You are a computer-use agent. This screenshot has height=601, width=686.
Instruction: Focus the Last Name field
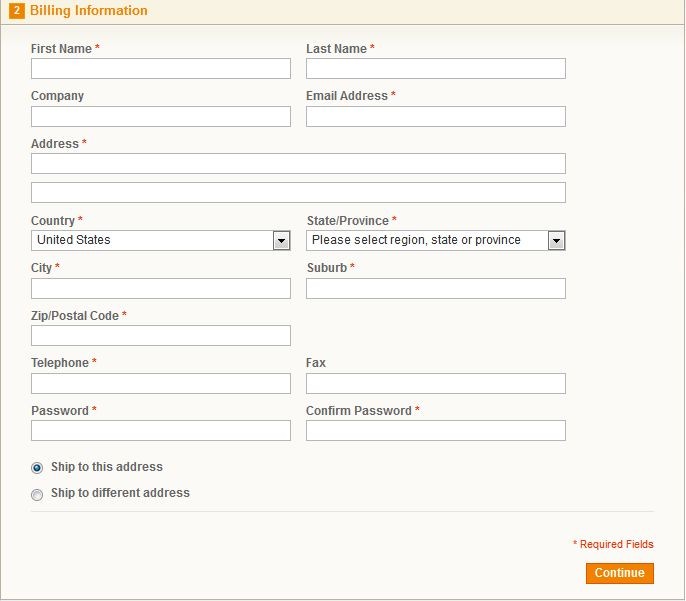436,69
